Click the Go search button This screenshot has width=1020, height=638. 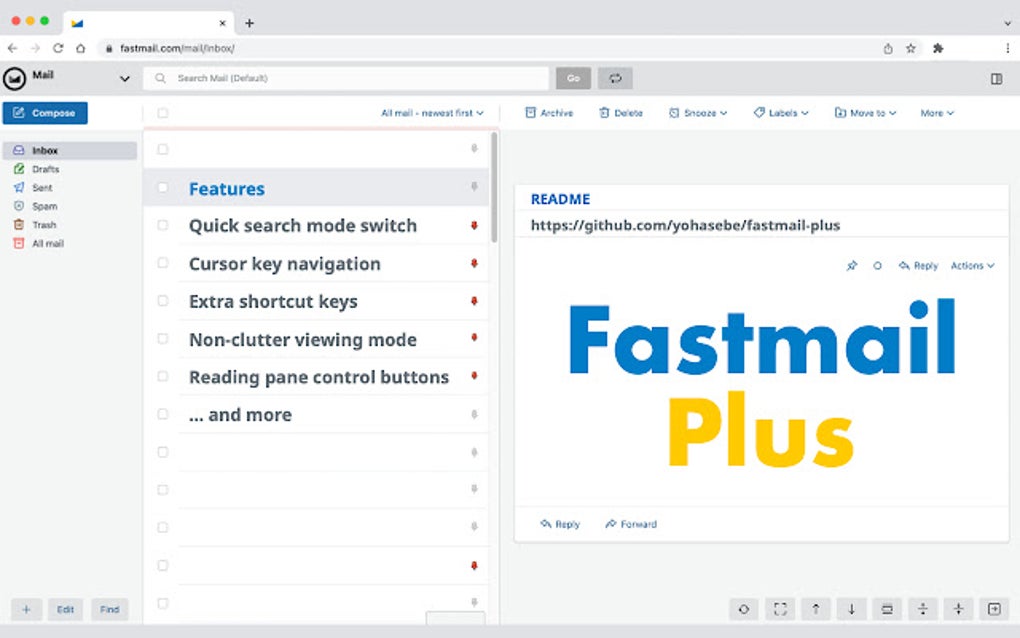tap(573, 78)
